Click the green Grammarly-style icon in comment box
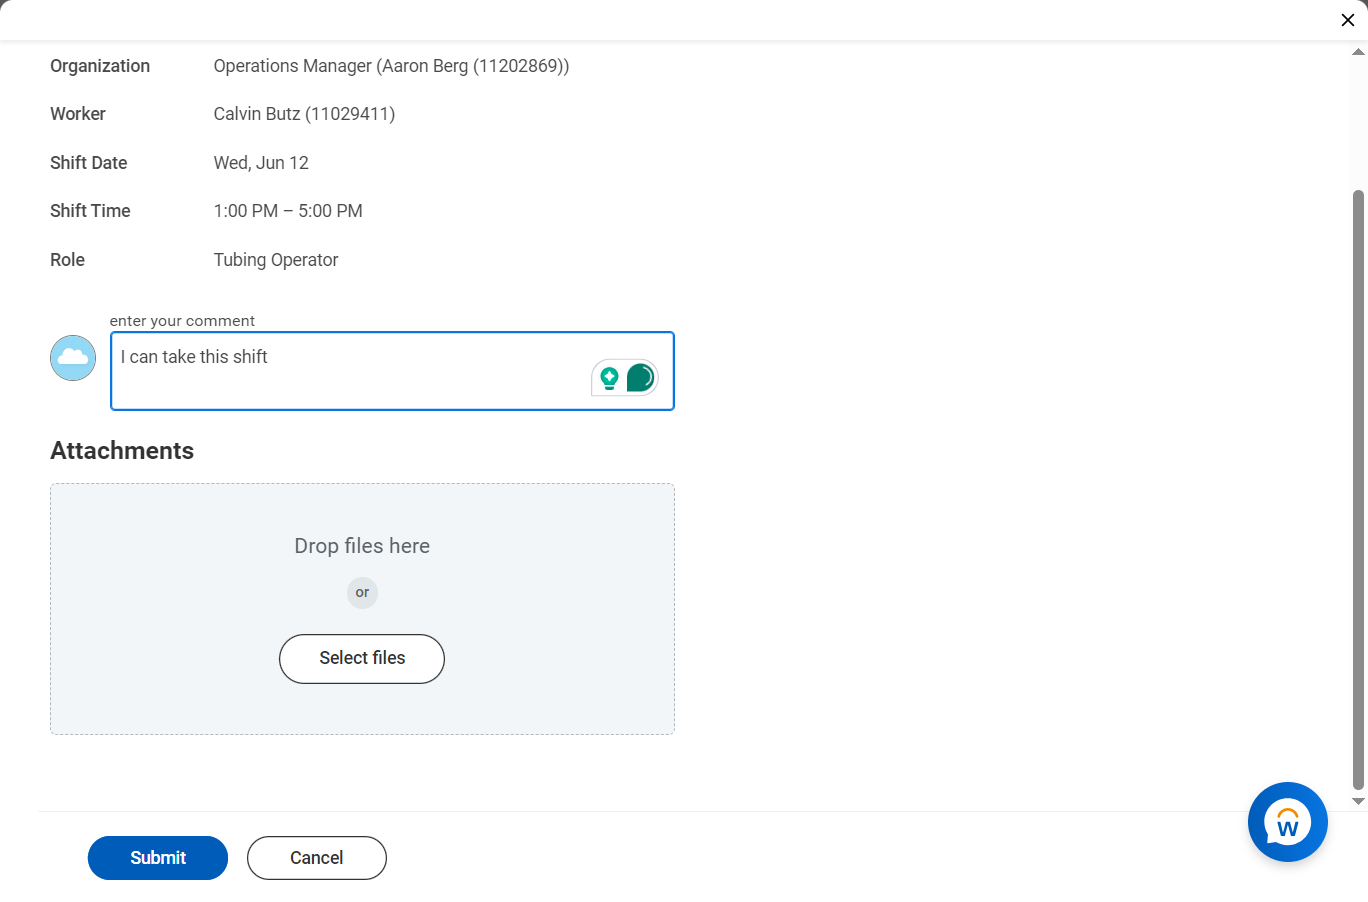1368x902 pixels. tap(640, 378)
